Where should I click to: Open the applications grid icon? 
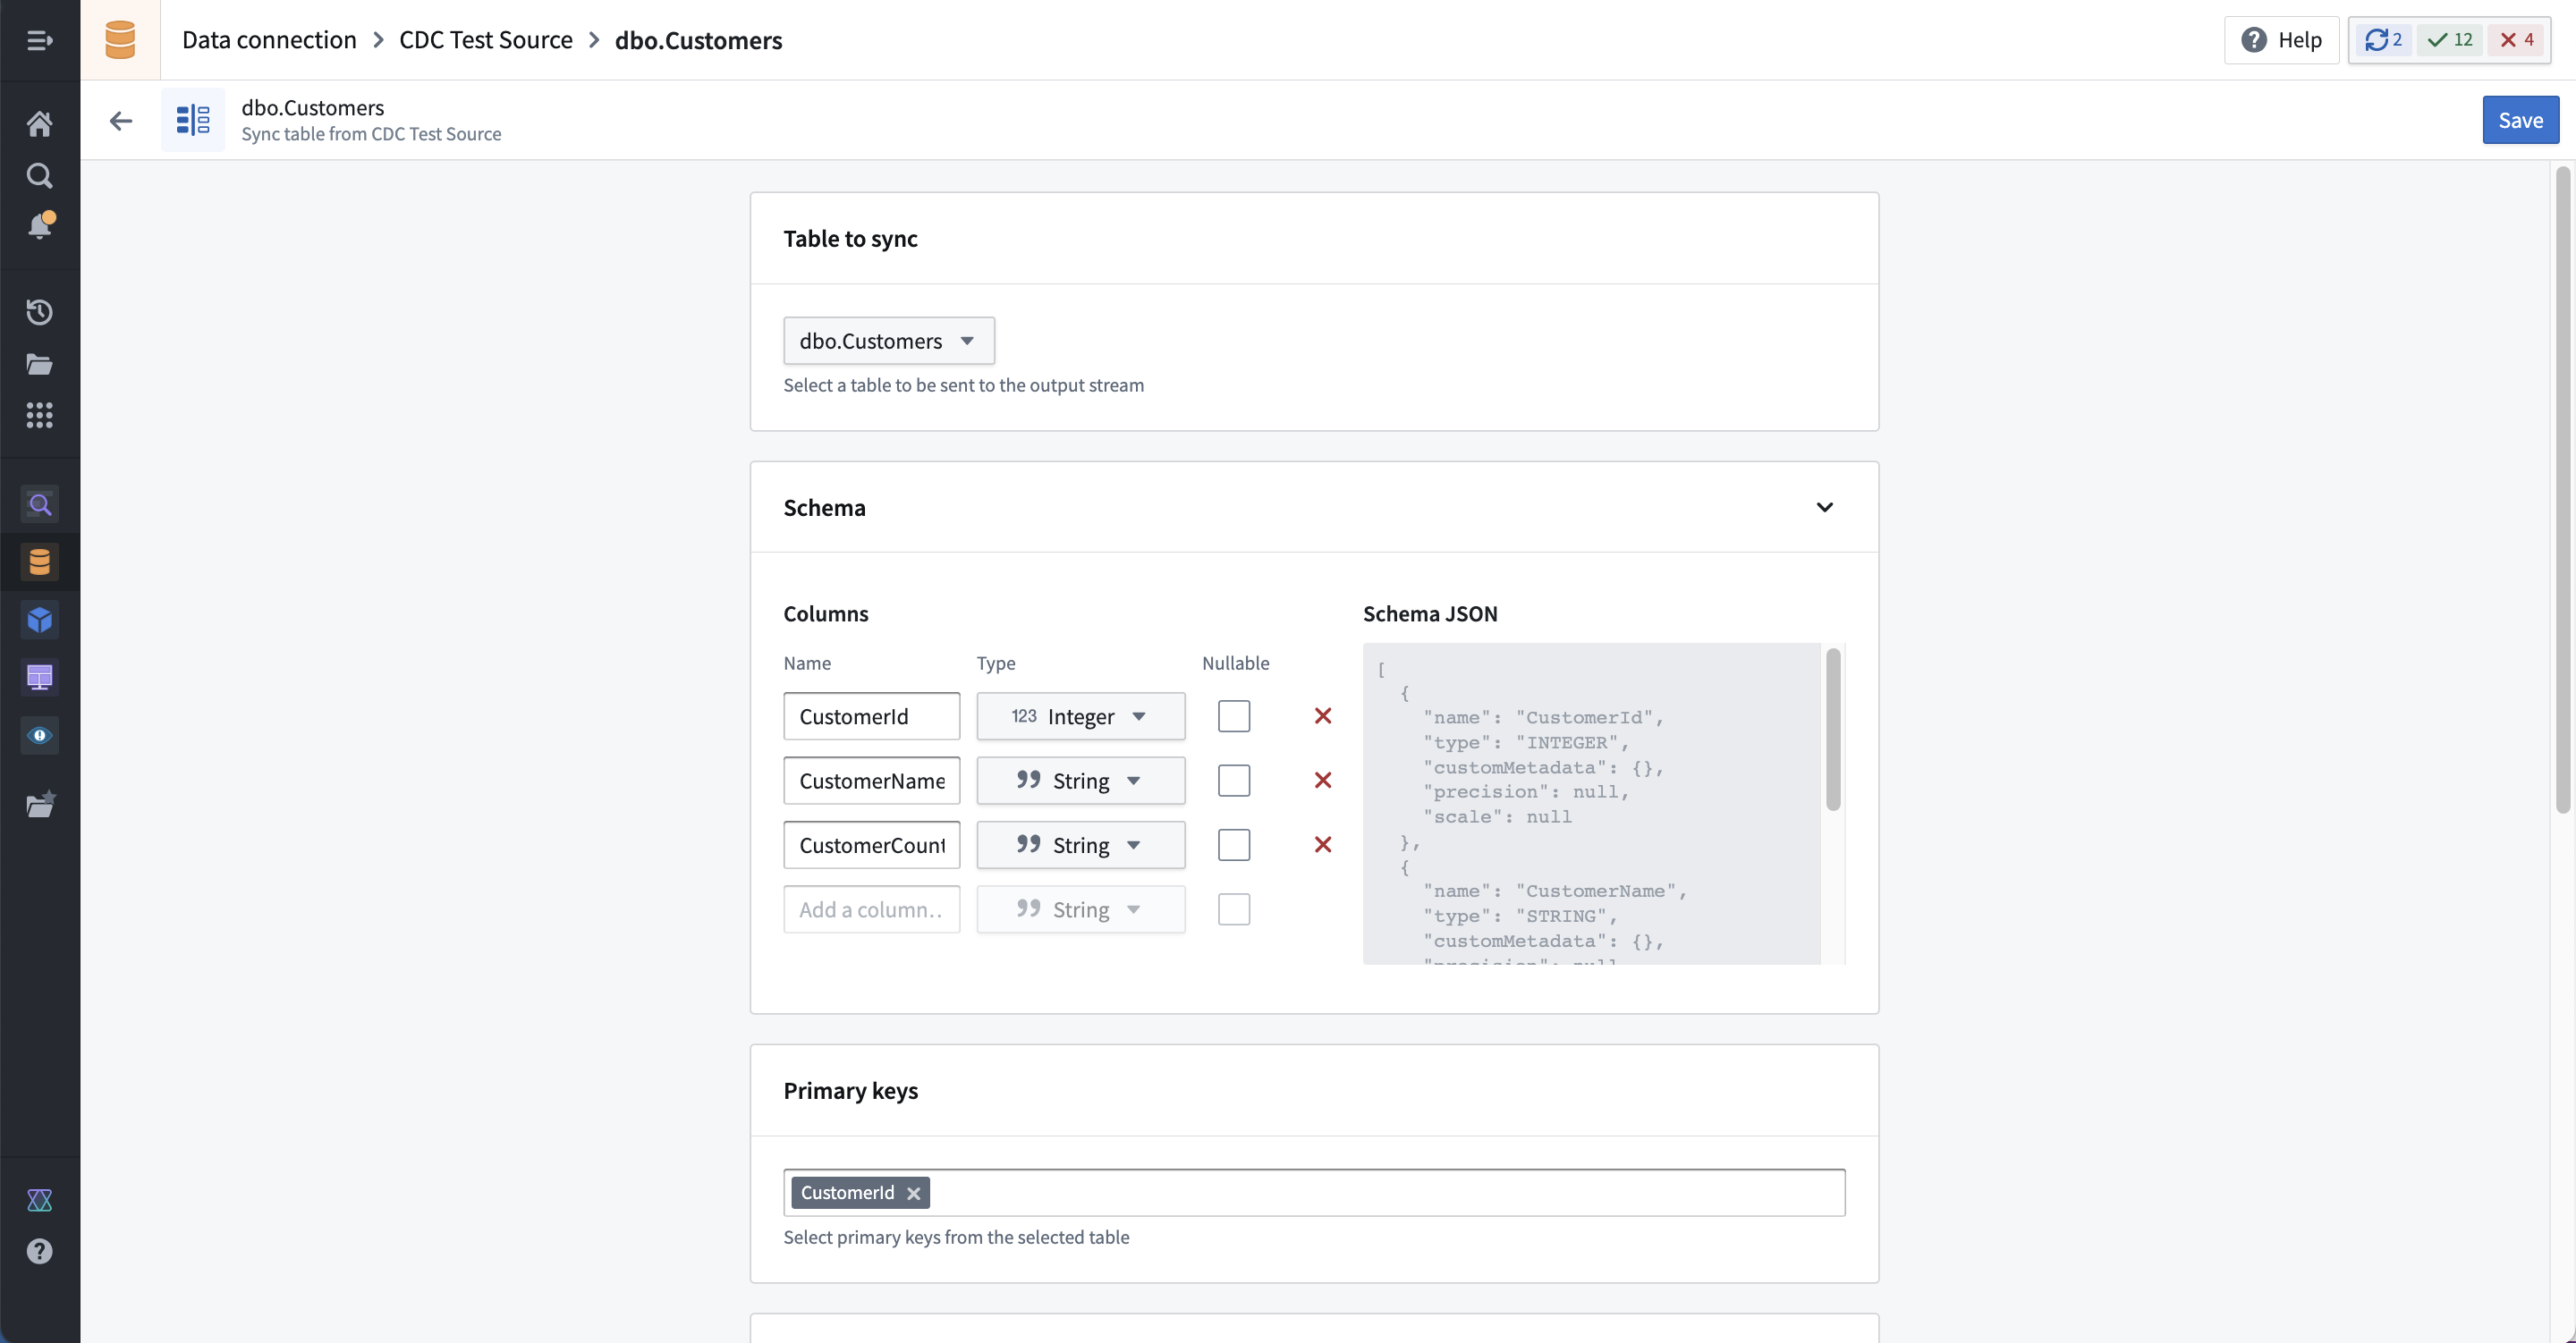point(39,415)
